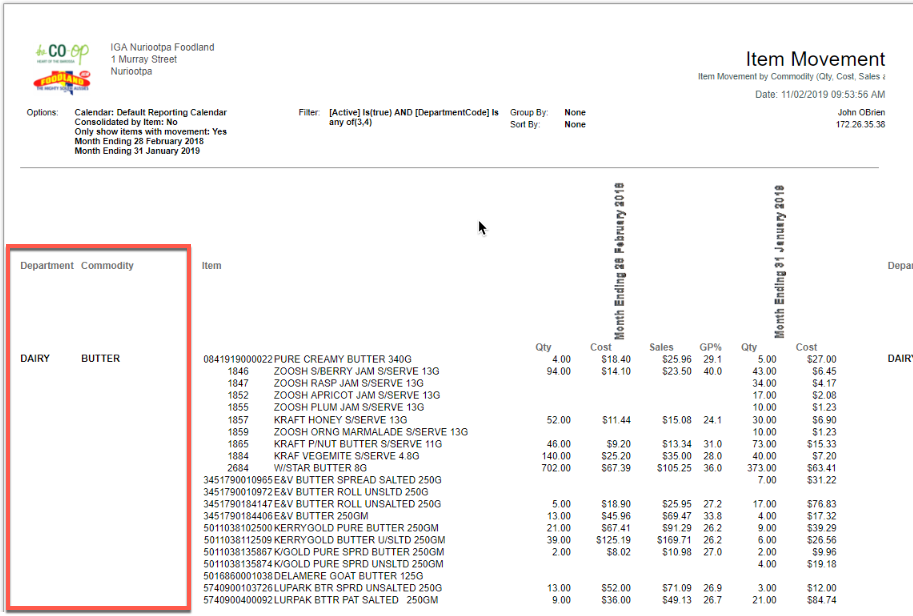Click the 1 Murray Street address line
The image size is (913, 616).
click(144, 59)
